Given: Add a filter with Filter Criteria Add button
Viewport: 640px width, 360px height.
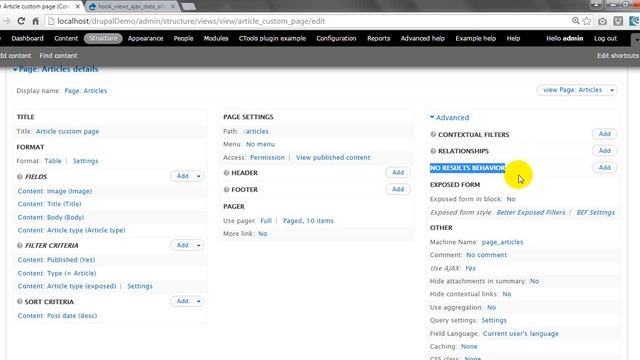Looking at the screenshot, I should pos(182,245).
